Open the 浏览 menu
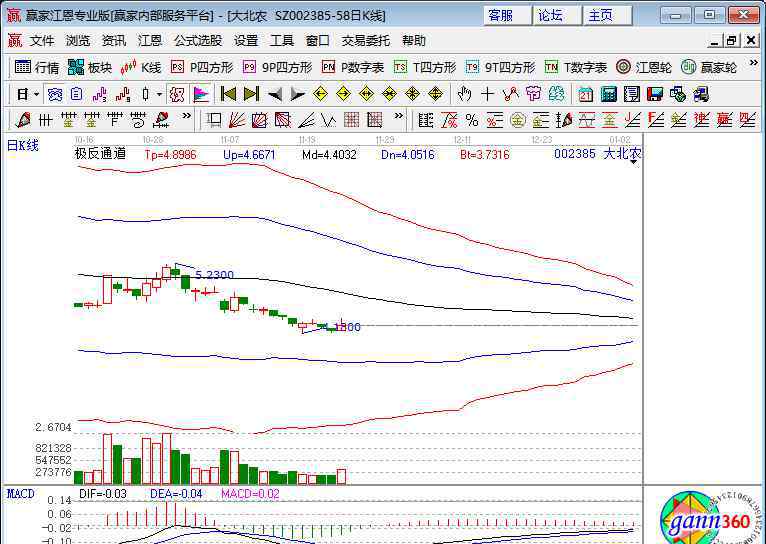Viewport: 766px width, 544px height. tap(78, 41)
